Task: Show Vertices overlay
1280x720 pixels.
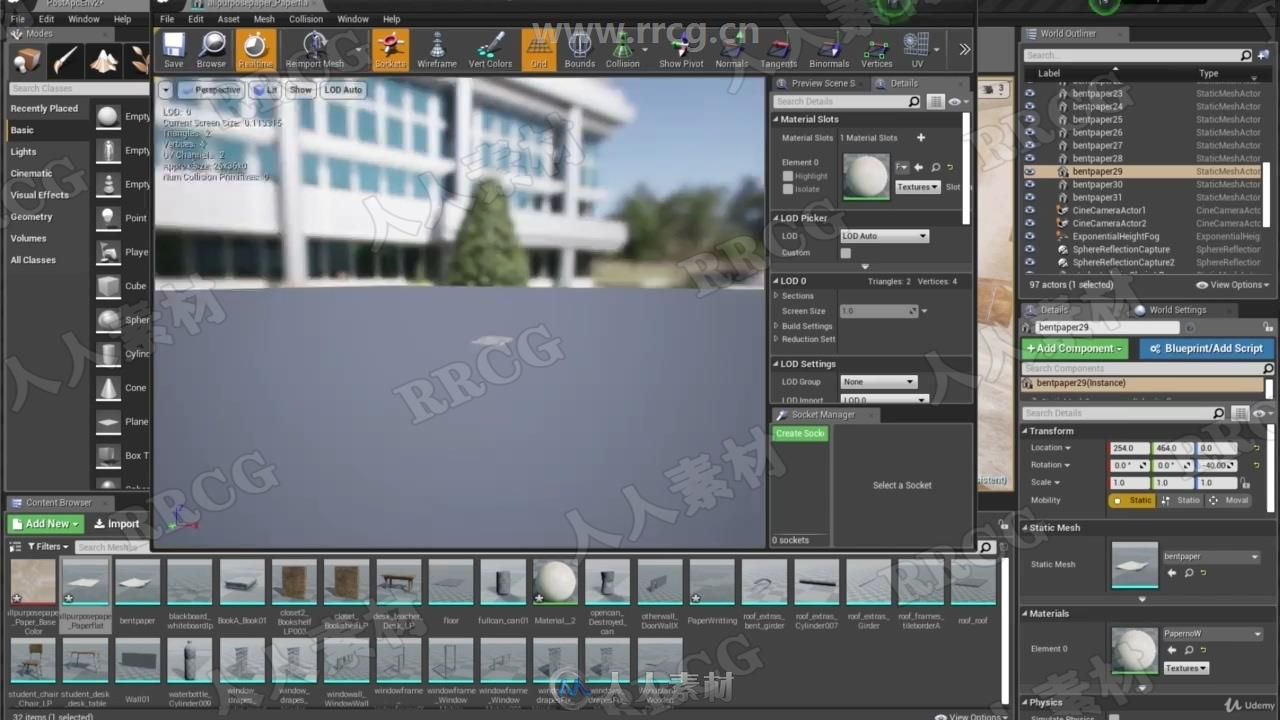Action: (877, 50)
